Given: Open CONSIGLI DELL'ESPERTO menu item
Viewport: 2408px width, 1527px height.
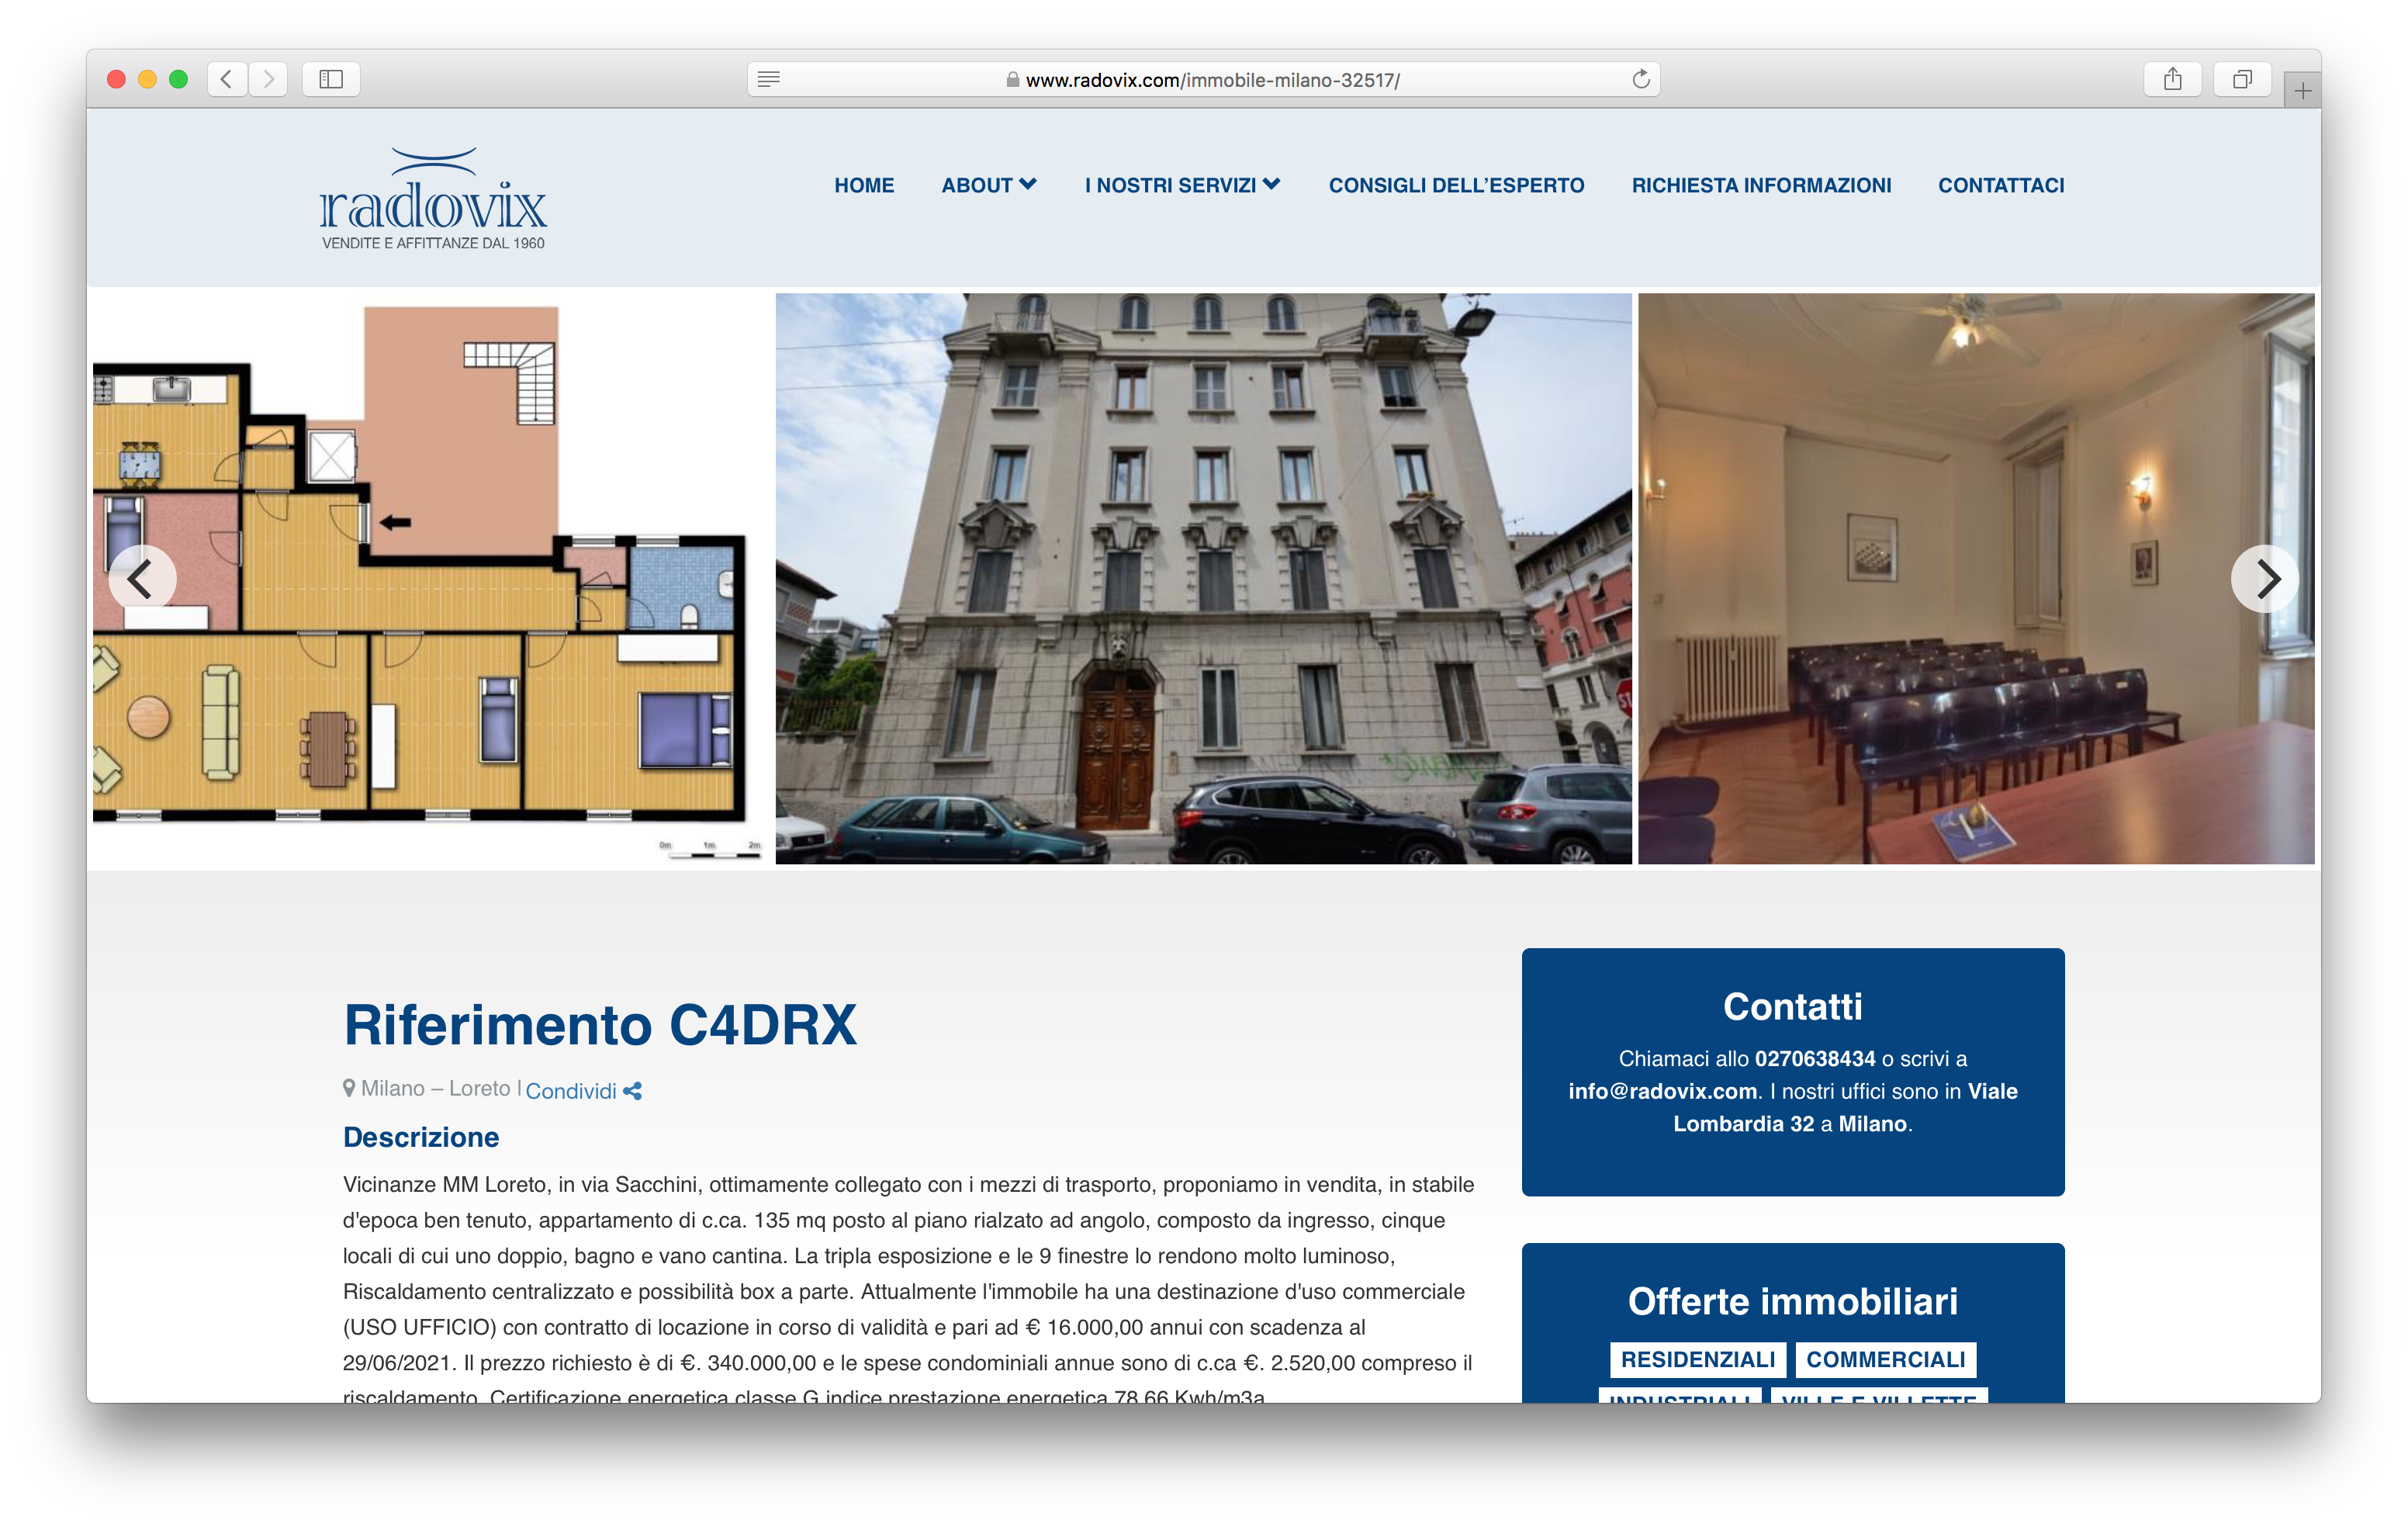Looking at the screenshot, I should click(x=1456, y=185).
